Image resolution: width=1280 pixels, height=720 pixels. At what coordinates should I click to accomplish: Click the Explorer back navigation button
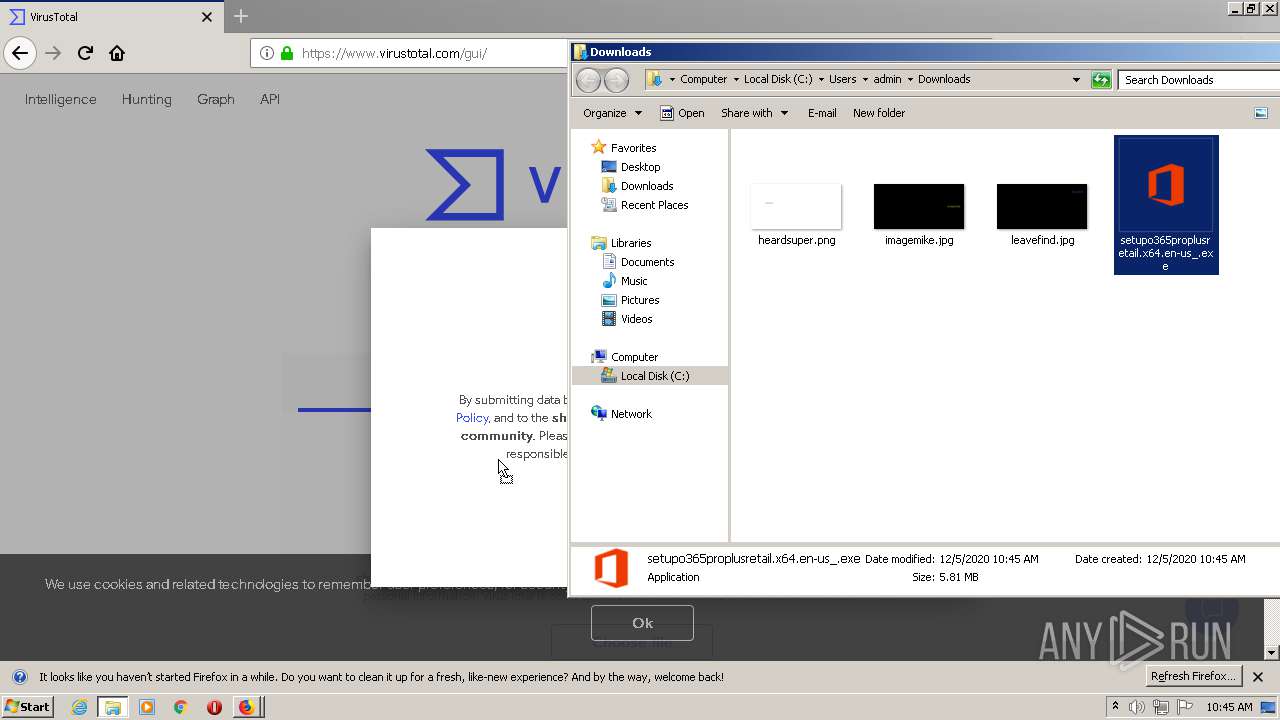click(x=589, y=80)
